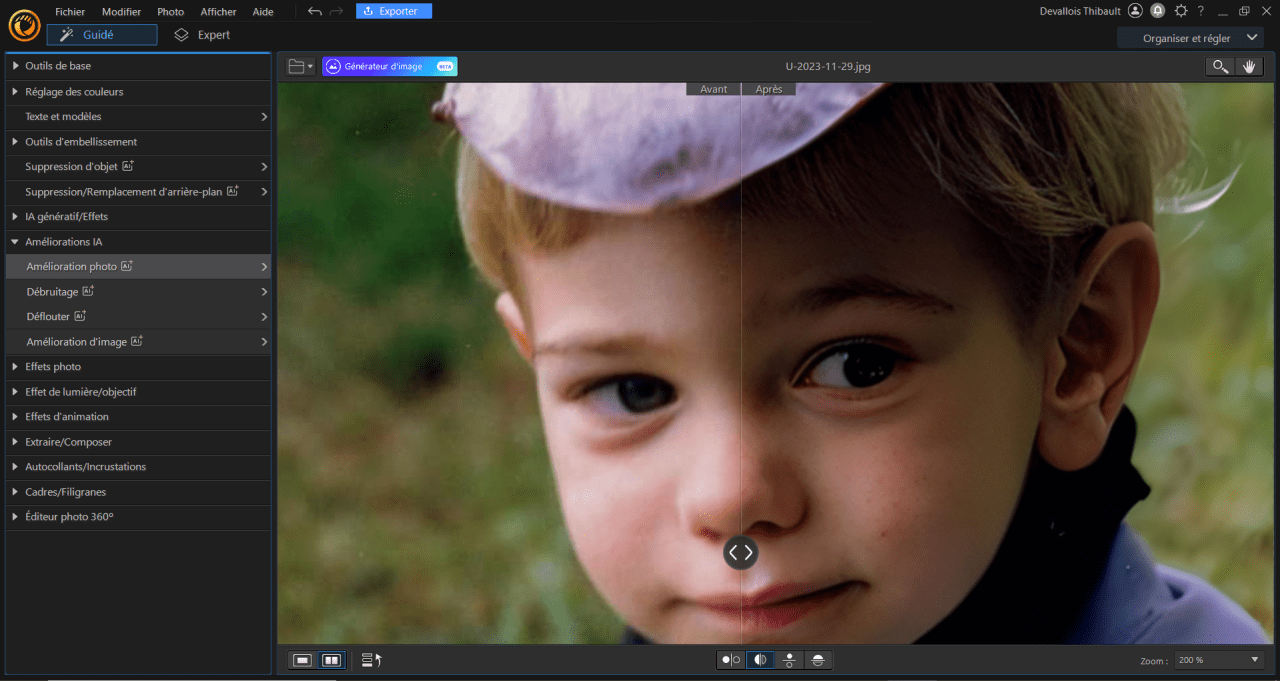Viewport: 1280px width, 681px height.
Task: Open the folder browser dropdown
Action: point(298,66)
